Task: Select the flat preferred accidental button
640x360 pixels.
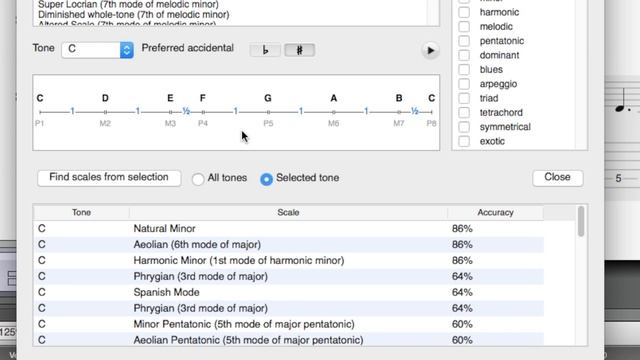Action: pyautogui.click(x=265, y=50)
